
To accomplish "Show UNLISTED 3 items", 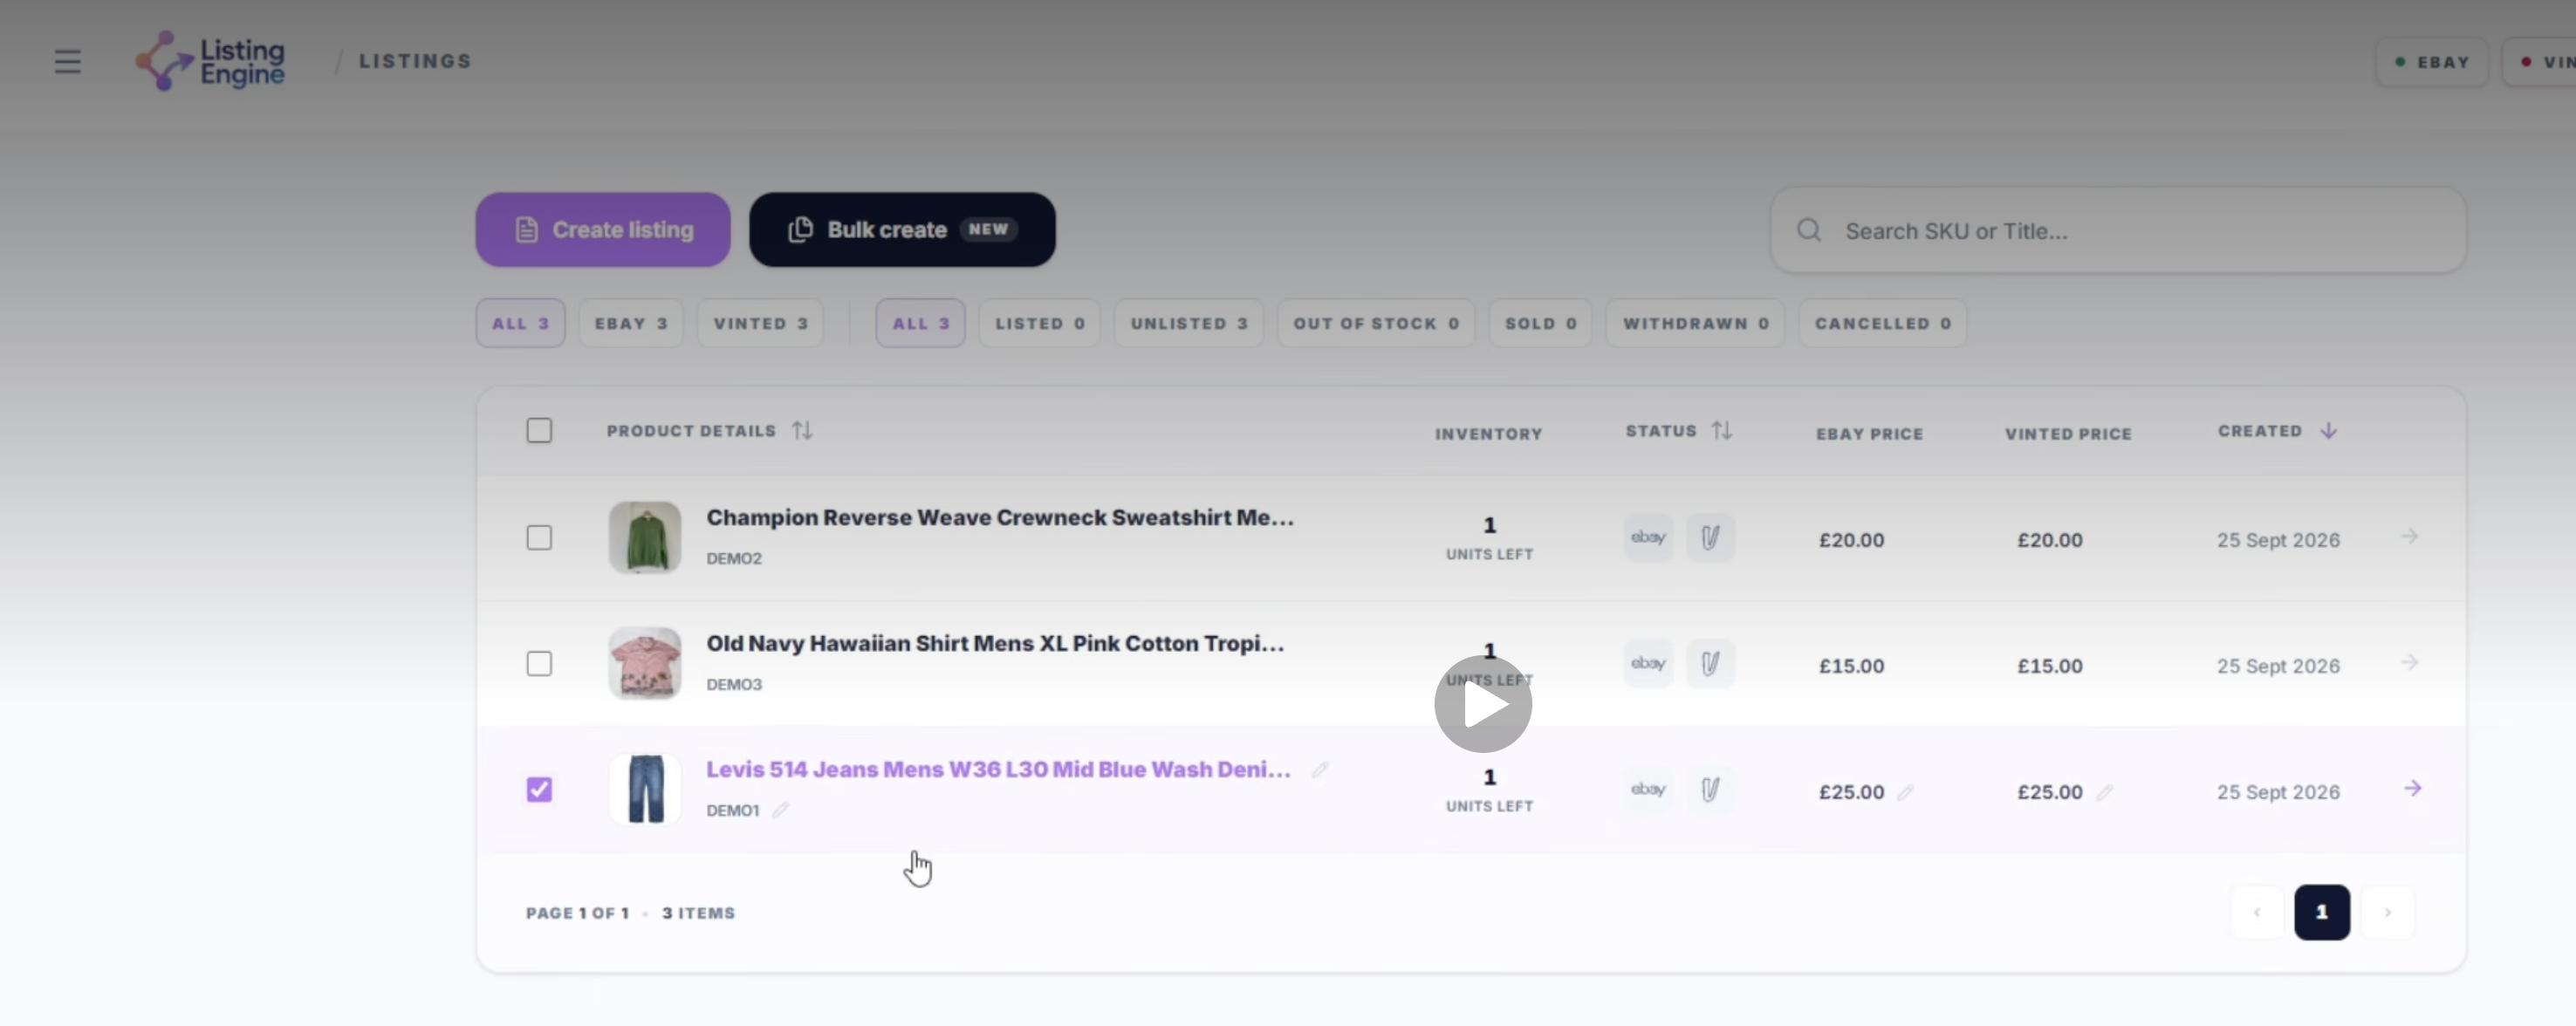I will coord(1189,323).
